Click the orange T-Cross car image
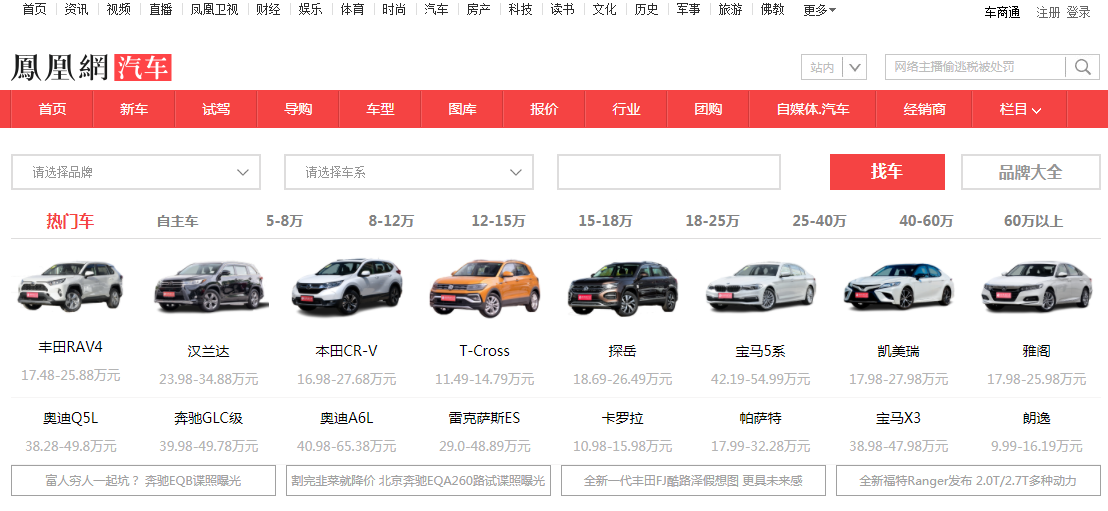 (485, 288)
